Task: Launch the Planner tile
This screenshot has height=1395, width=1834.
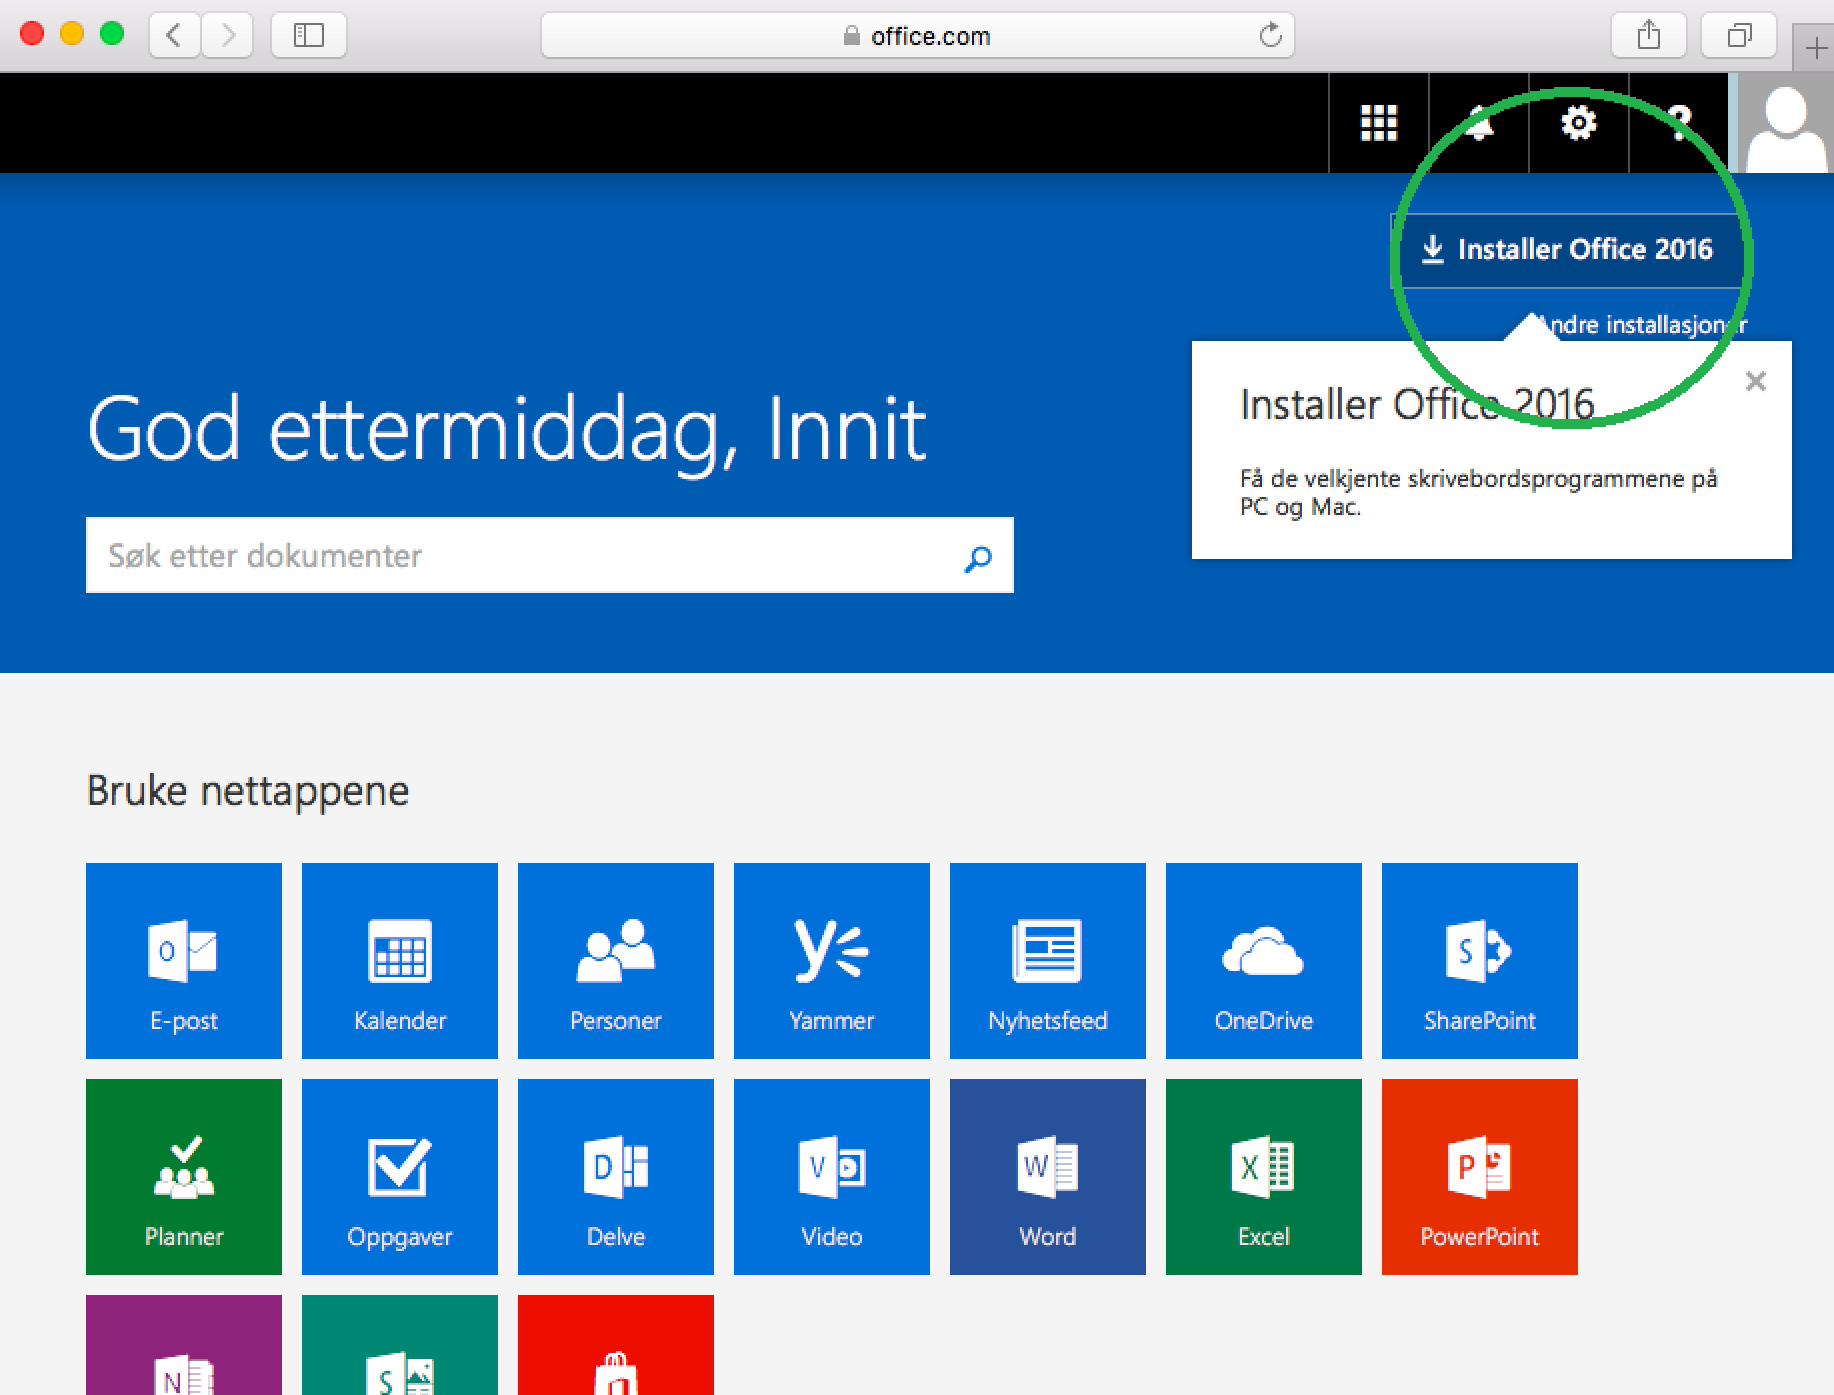Action: click(x=184, y=1176)
